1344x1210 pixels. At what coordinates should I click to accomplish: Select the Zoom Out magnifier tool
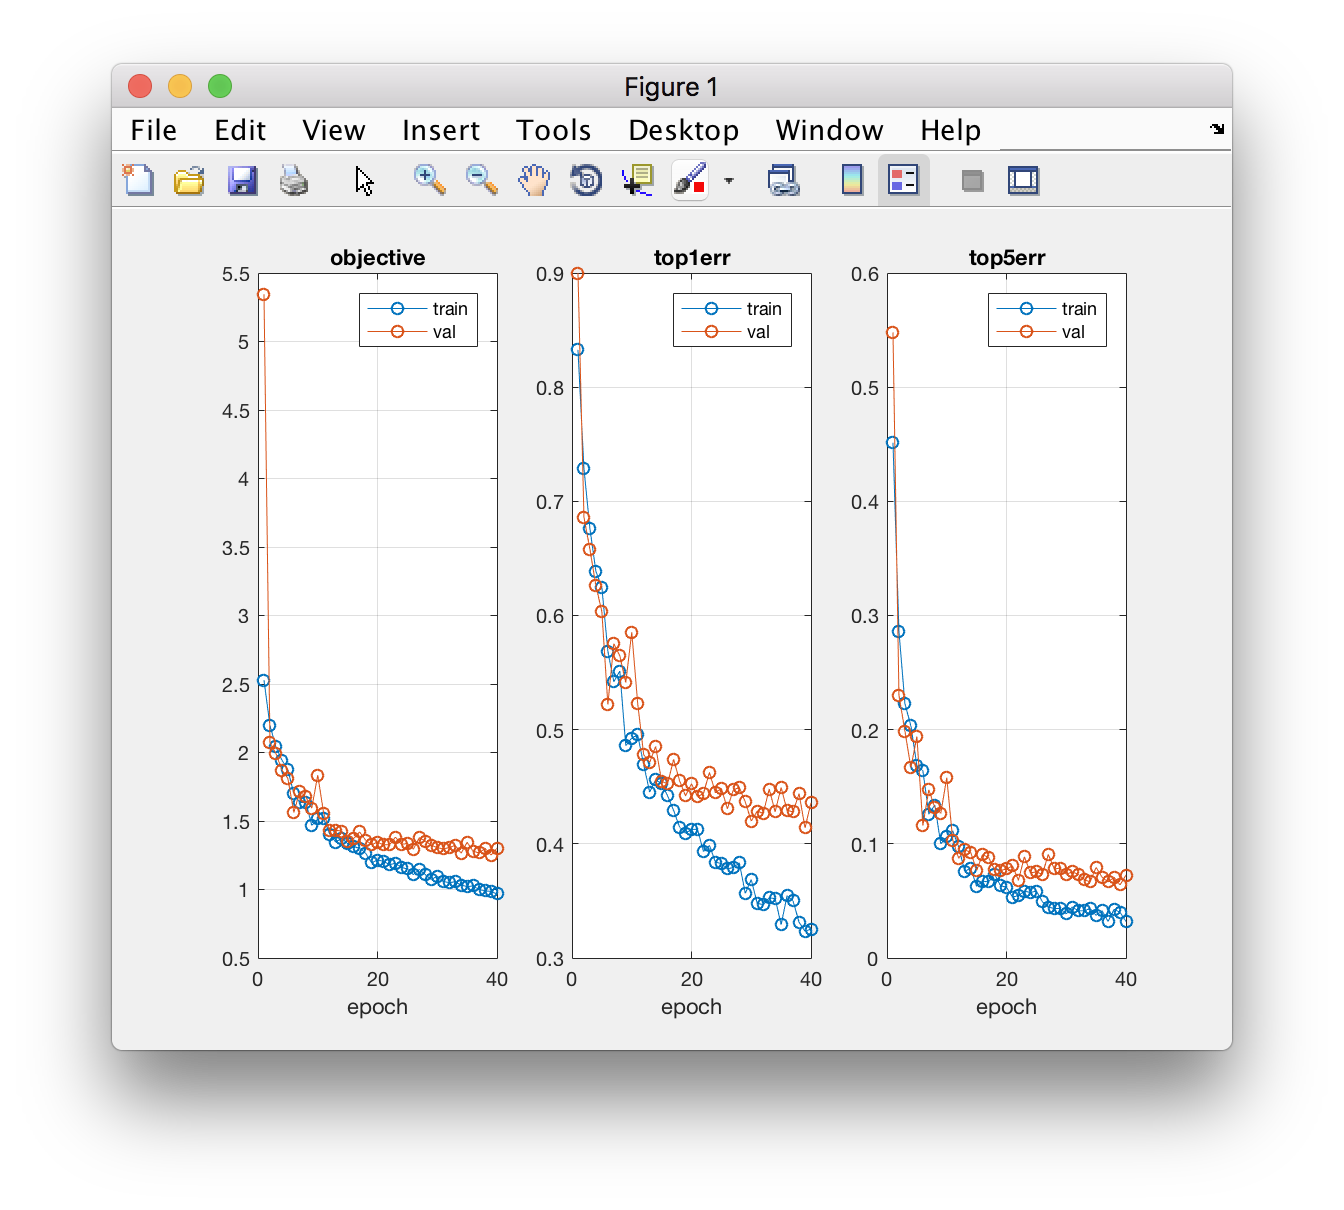482,181
